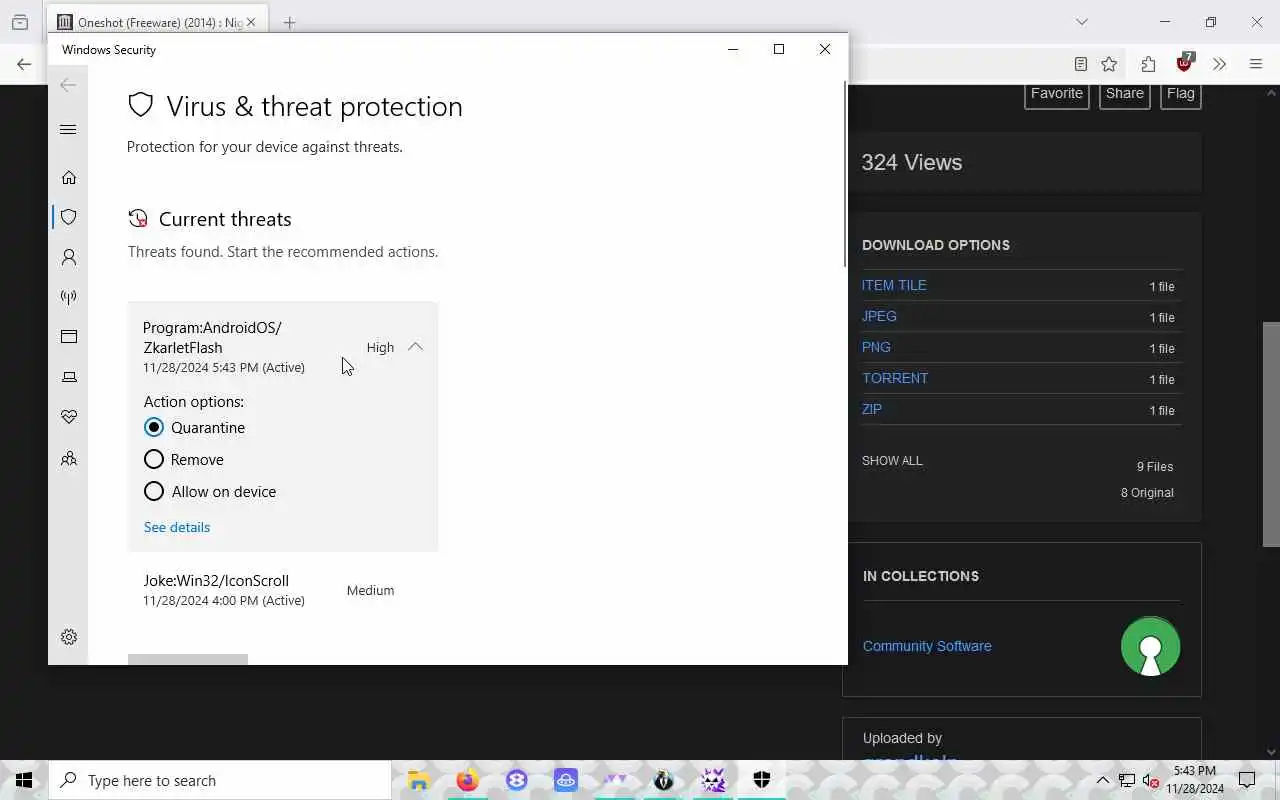Click the Community Software green logo
The width and height of the screenshot is (1280, 800).
tap(1150, 646)
